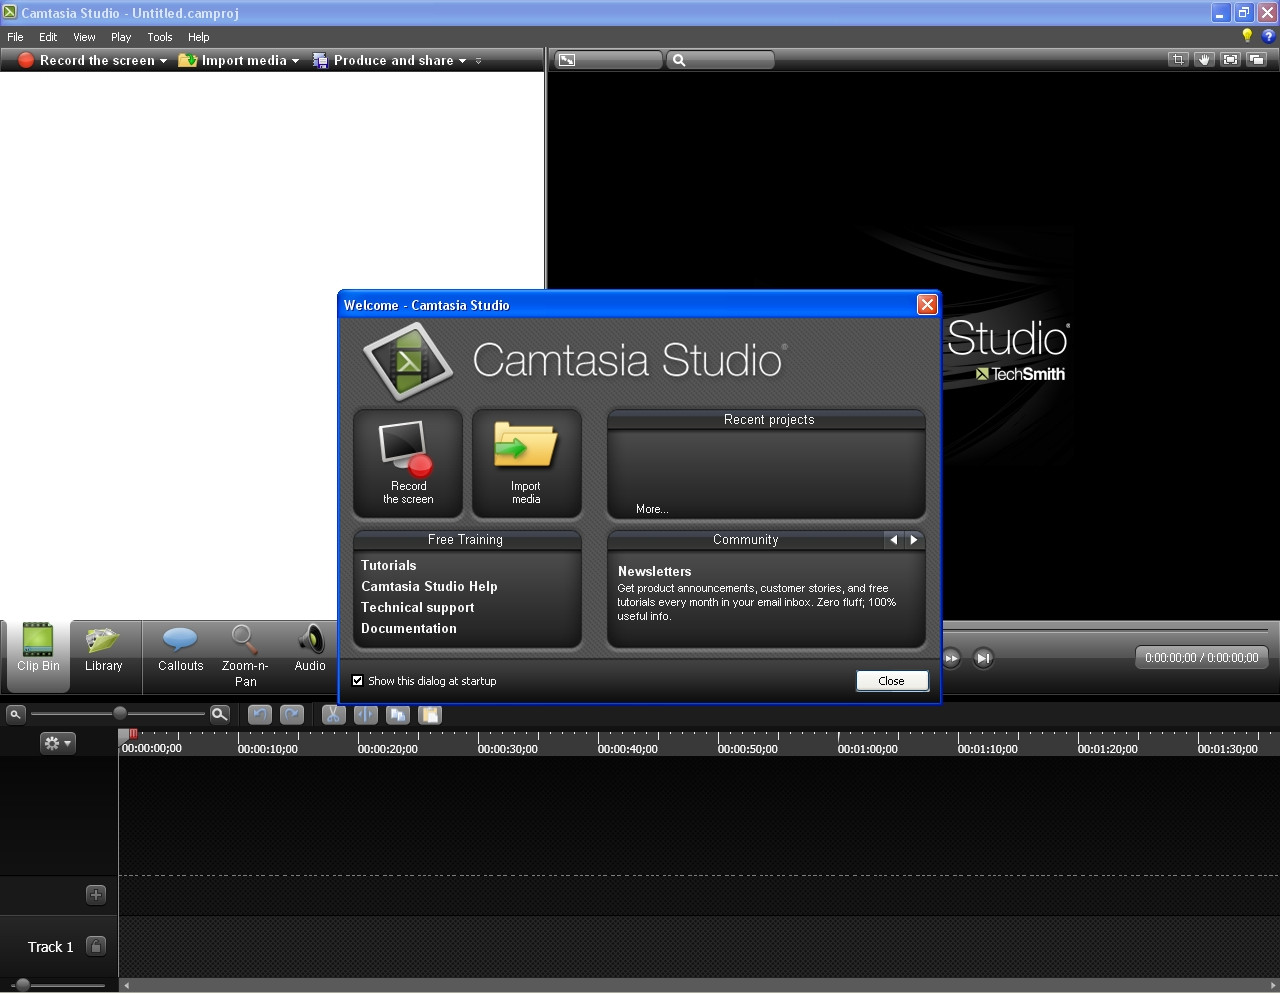Uncheck Show this dialog at startup
The height and width of the screenshot is (994, 1280).
(x=358, y=681)
